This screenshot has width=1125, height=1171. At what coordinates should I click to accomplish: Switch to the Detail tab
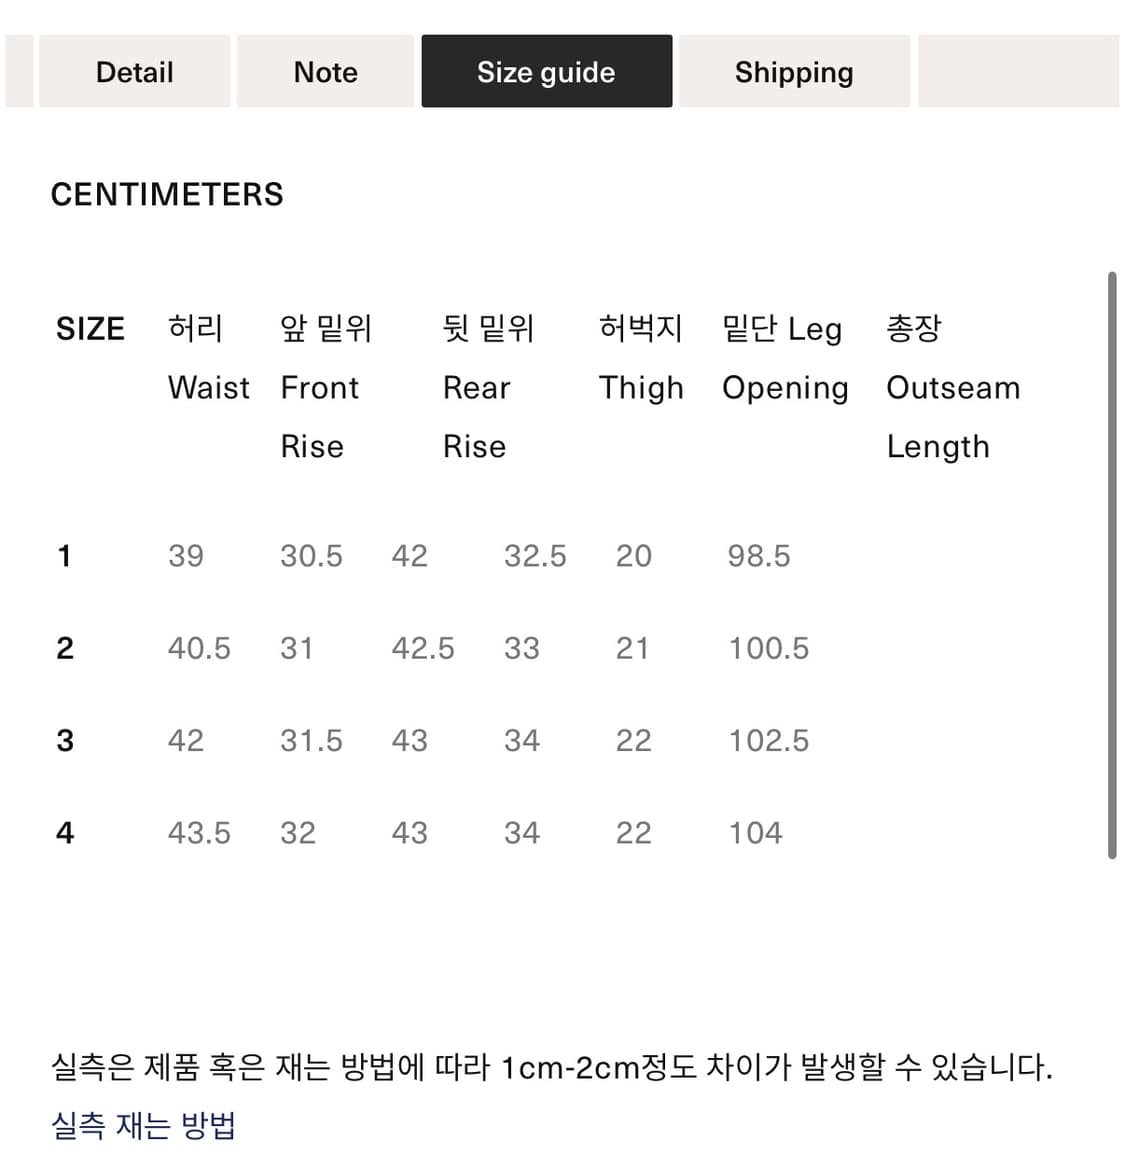(x=134, y=71)
